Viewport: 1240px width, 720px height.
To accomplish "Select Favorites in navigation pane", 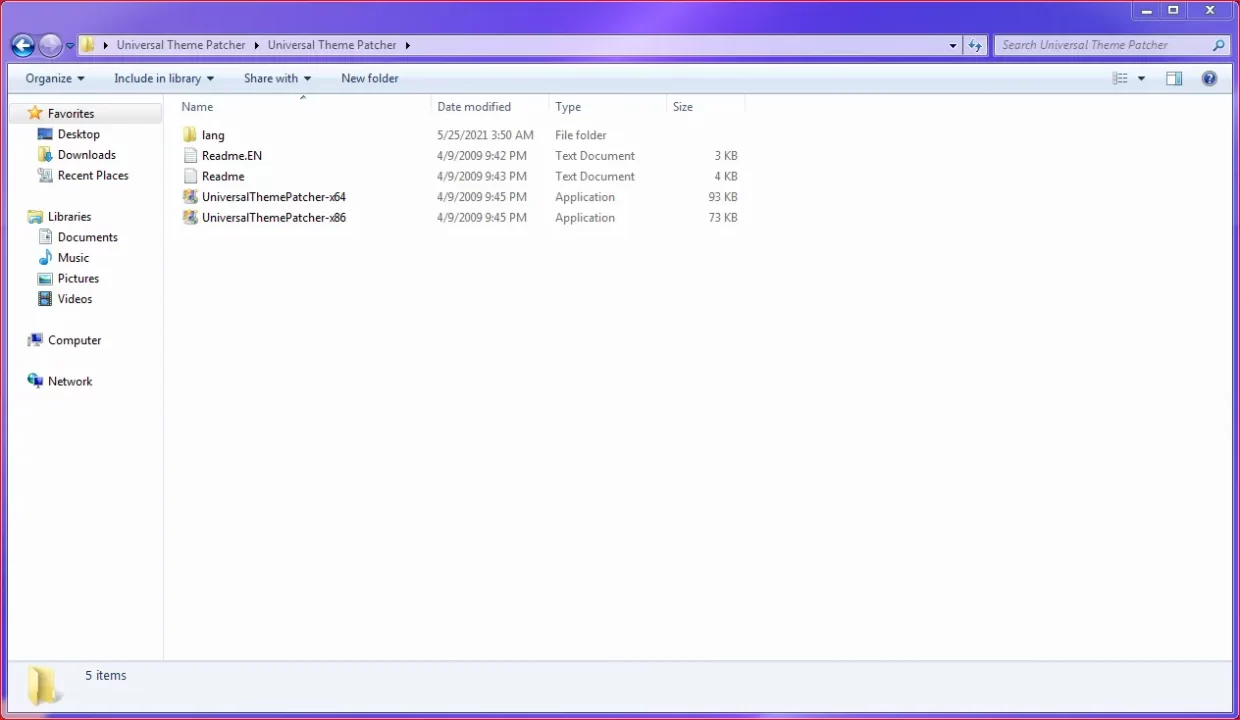I will pos(71,114).
